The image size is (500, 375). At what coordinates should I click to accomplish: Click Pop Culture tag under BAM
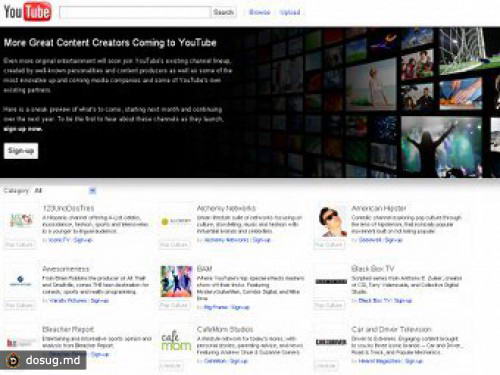point(174,305)
